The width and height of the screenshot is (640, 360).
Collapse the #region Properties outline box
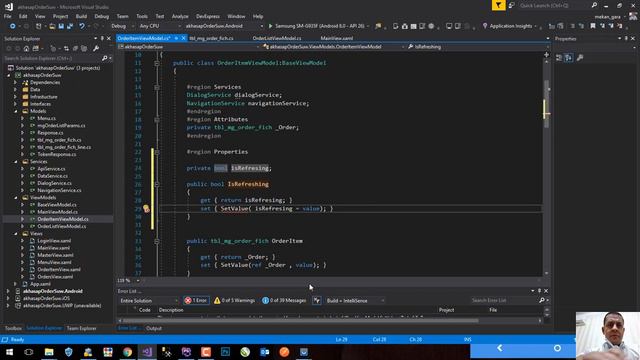coord(157,152)
